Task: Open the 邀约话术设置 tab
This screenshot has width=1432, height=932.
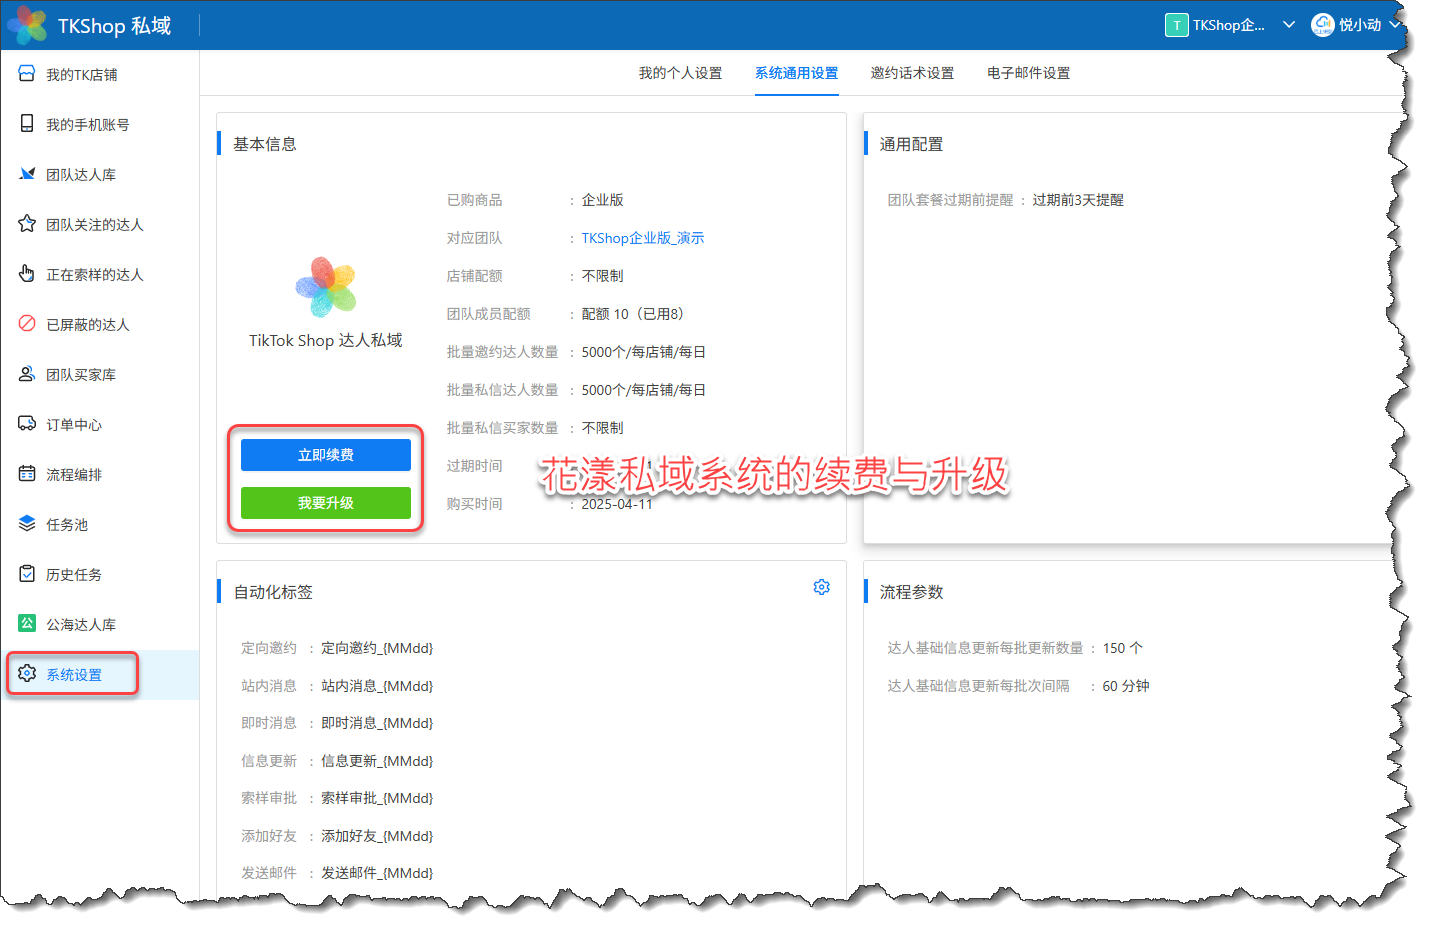Action: click(912, 73)
